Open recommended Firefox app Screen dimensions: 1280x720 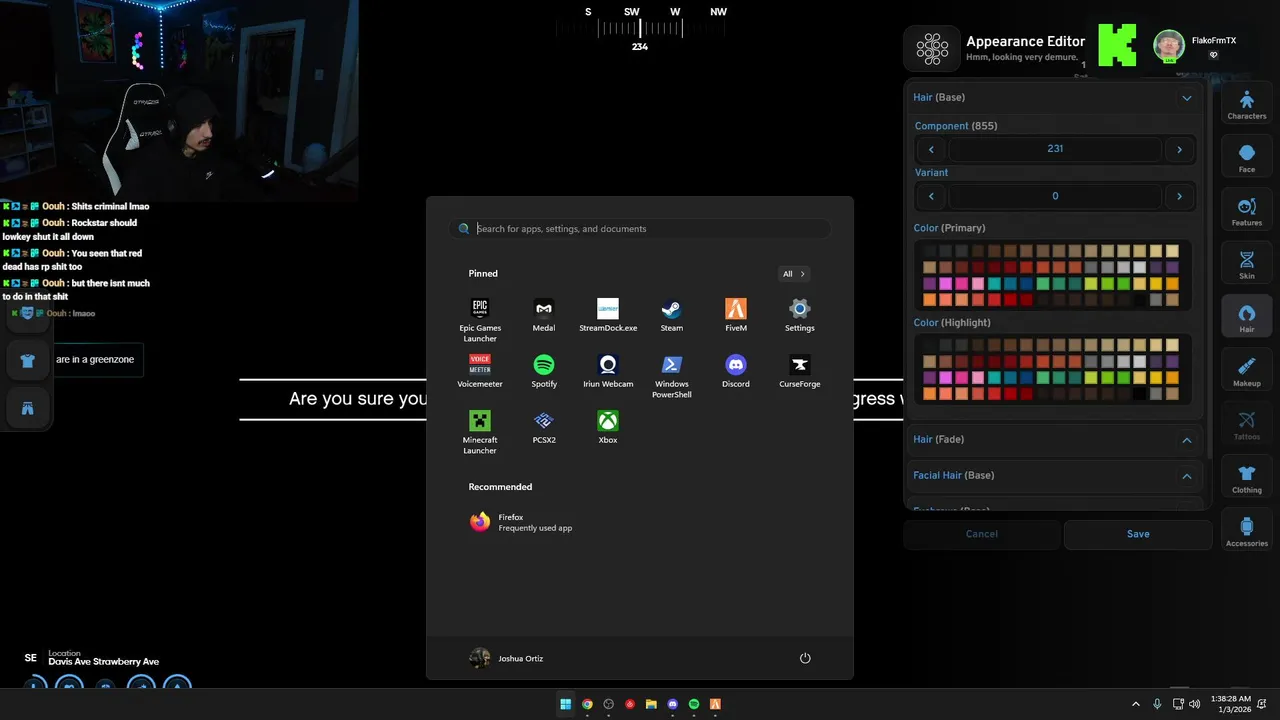point(522,522)
